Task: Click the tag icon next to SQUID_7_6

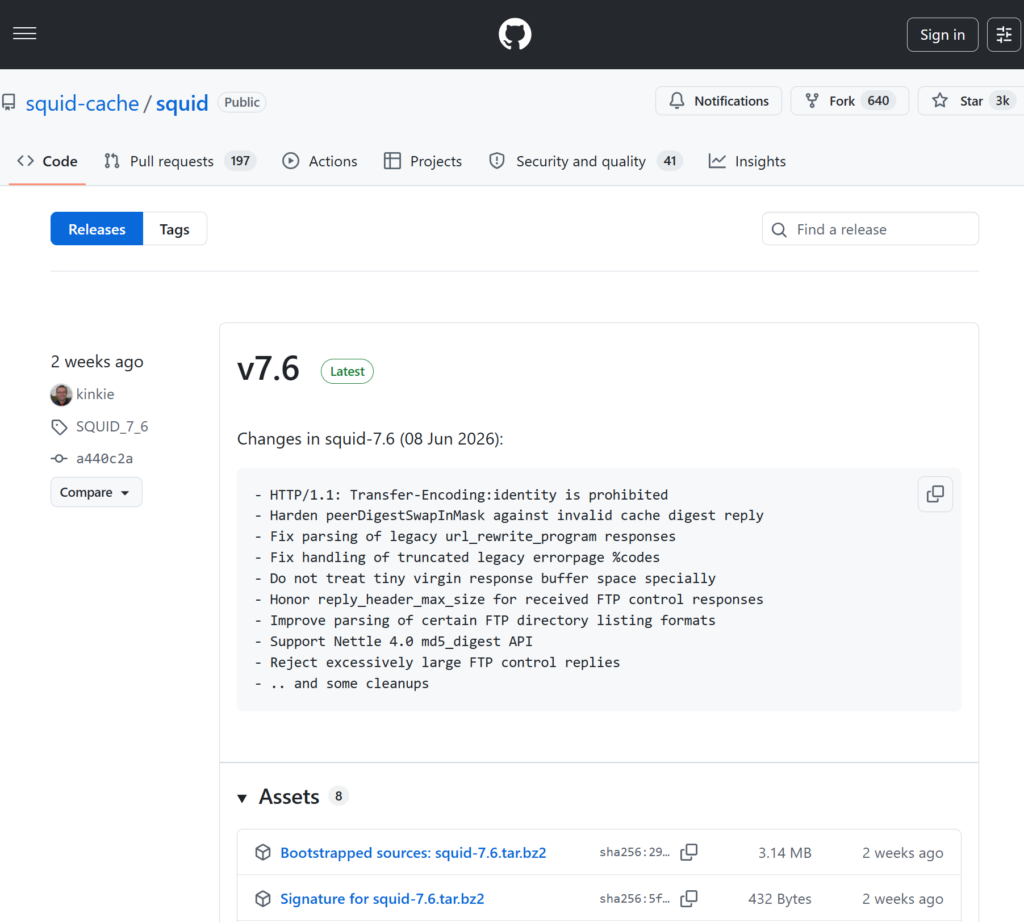Action: click(x=59, y=427)
